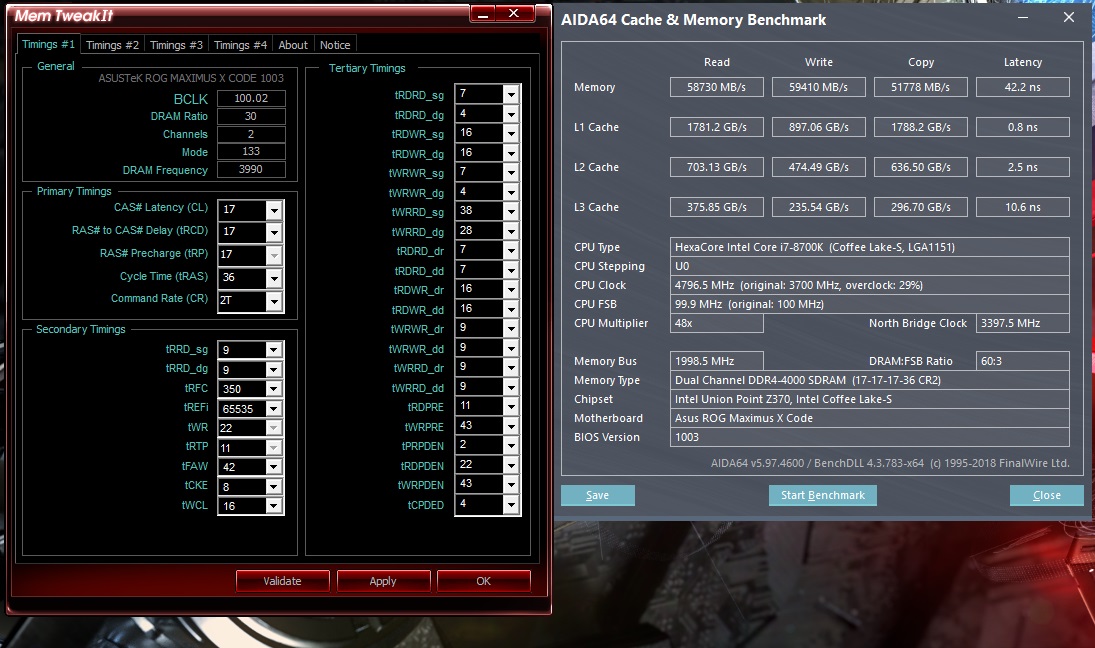Click BIOS Version value 1003
Screen dimensions: 1095x648
[869, 437]
